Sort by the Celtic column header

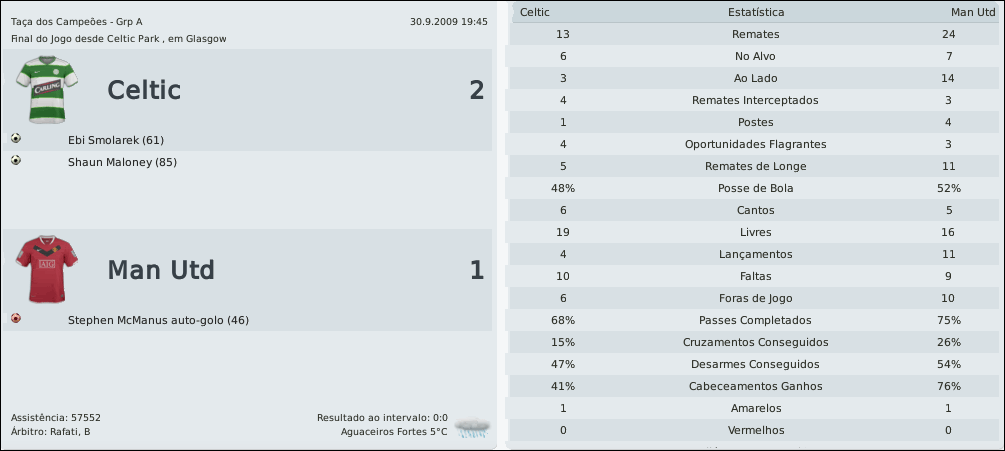point(536,12)
